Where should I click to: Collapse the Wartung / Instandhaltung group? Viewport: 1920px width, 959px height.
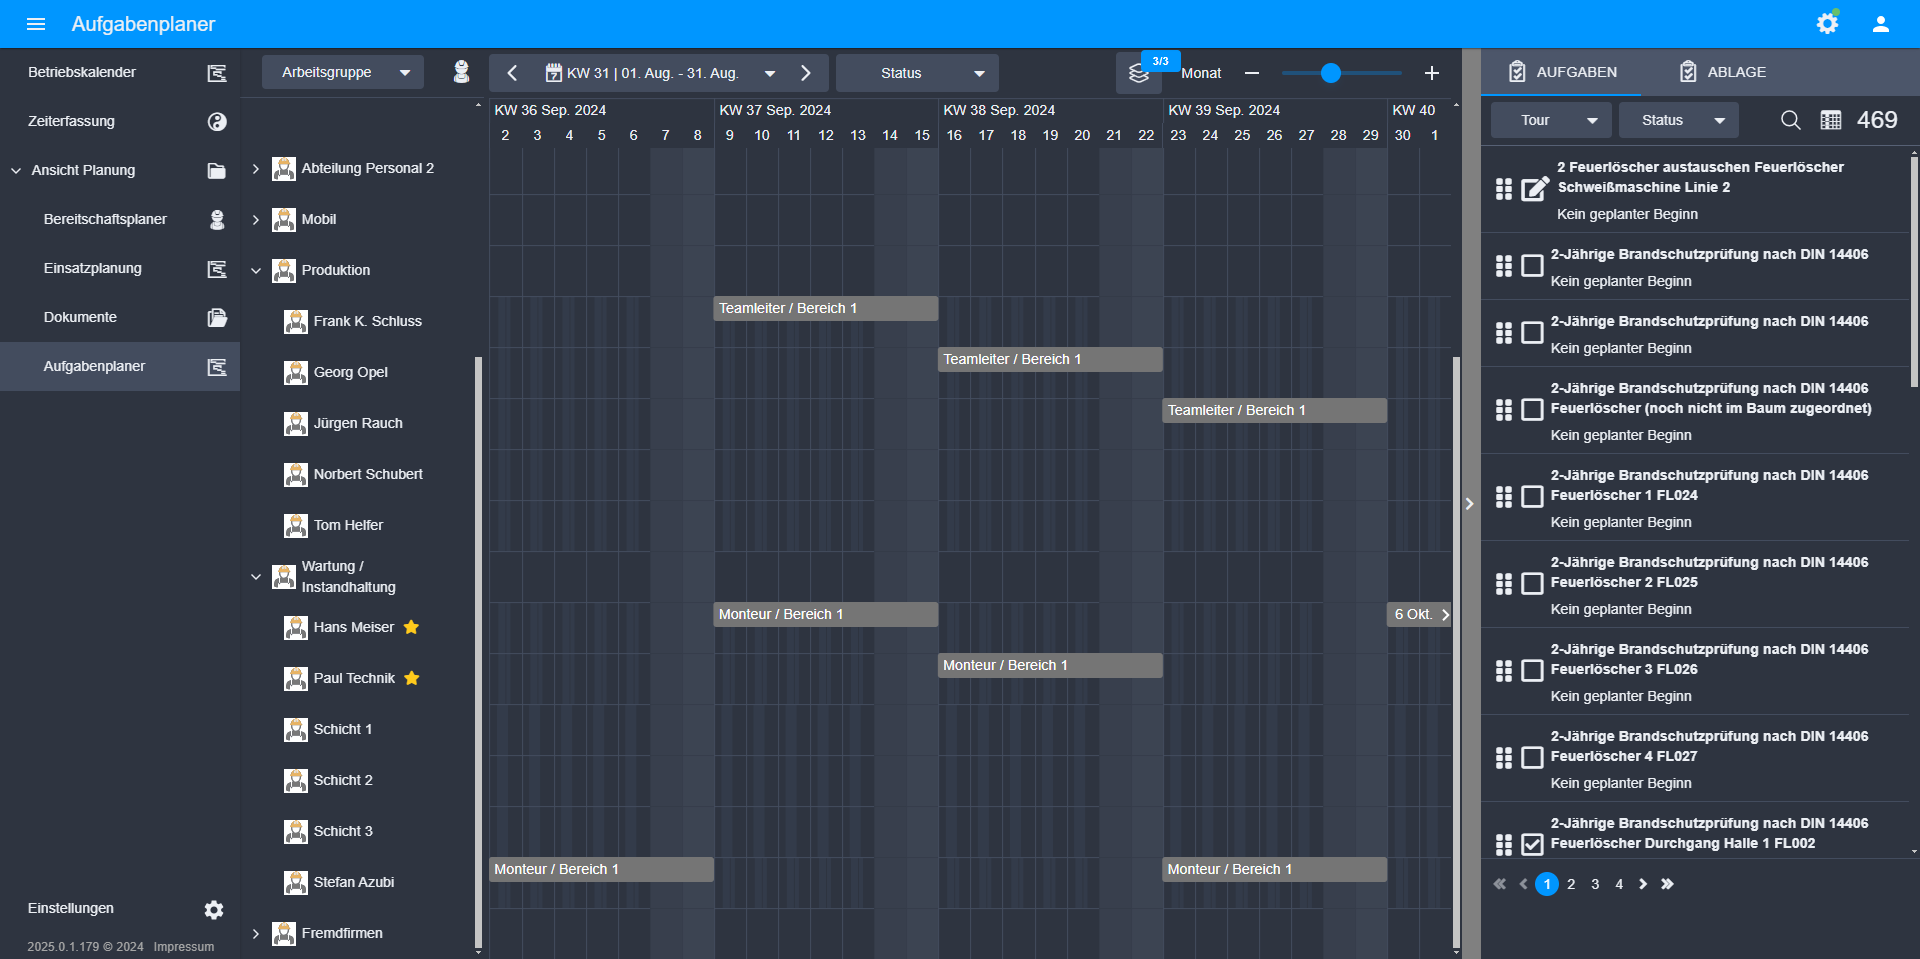255,577
